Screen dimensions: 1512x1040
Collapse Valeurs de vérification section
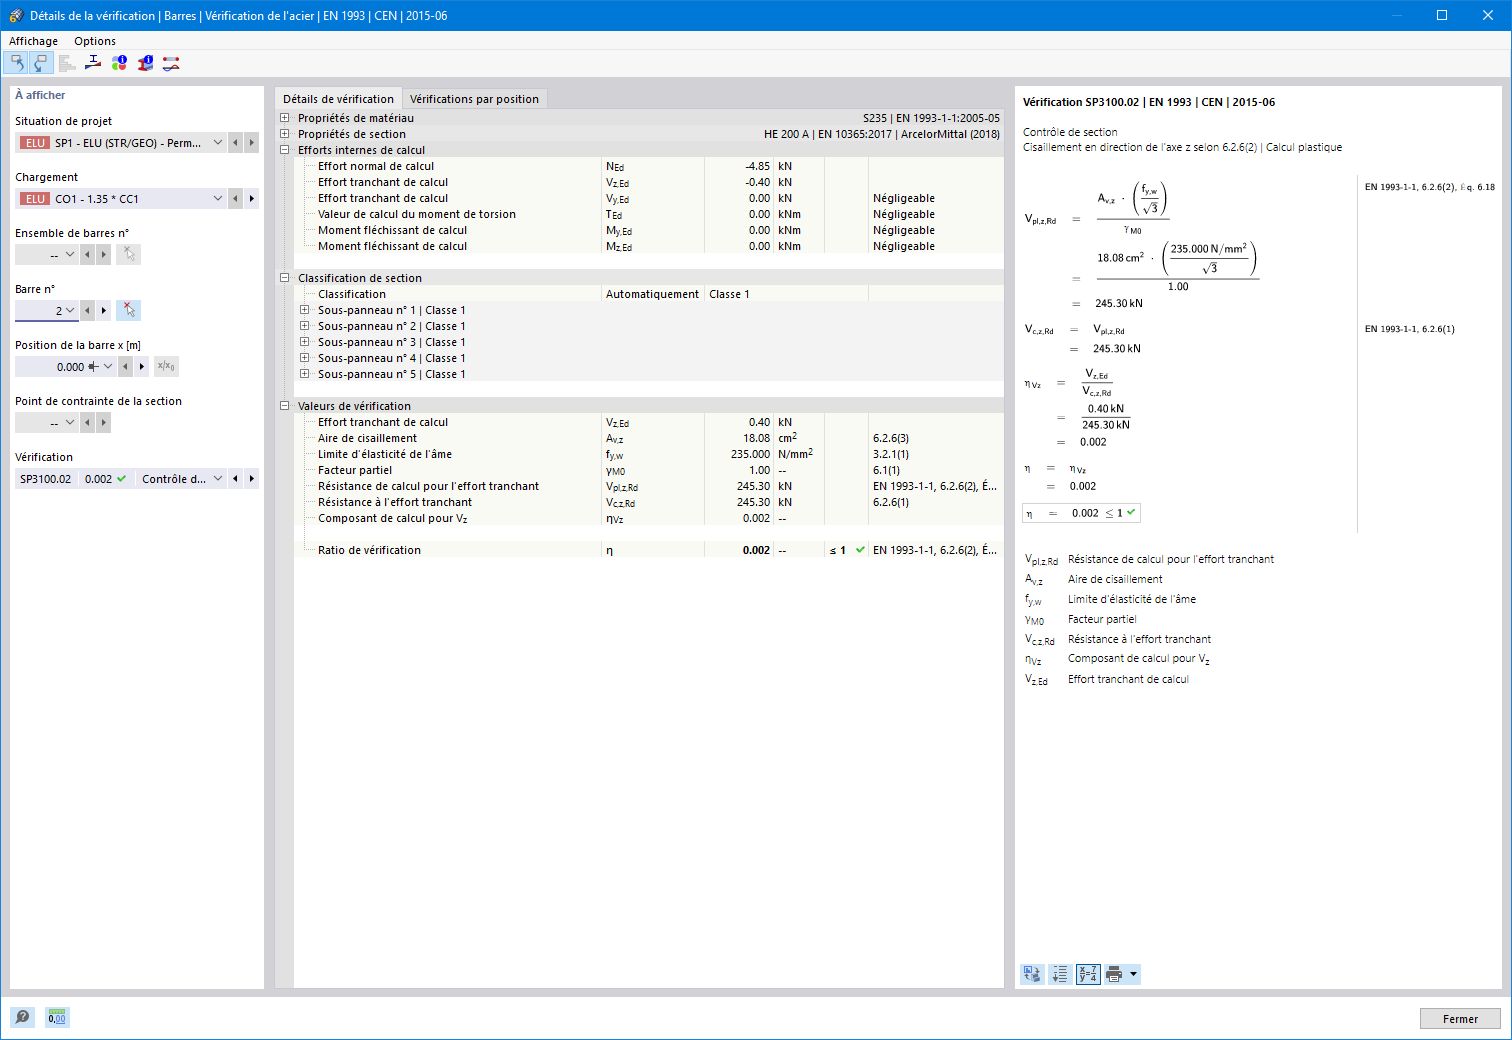point(285,406)
